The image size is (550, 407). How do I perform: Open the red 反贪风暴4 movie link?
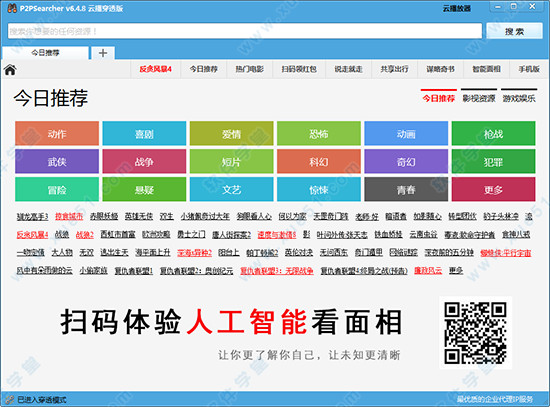tap(32, 234)
